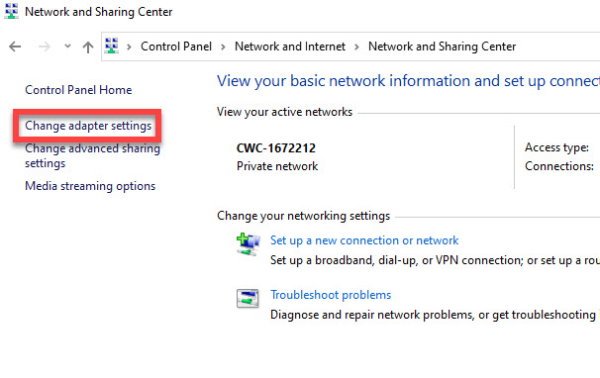Viewport: 600px width, 378px height.
Task: Open the recent locations dropdown chevron
Action: (x=67, y=46)
